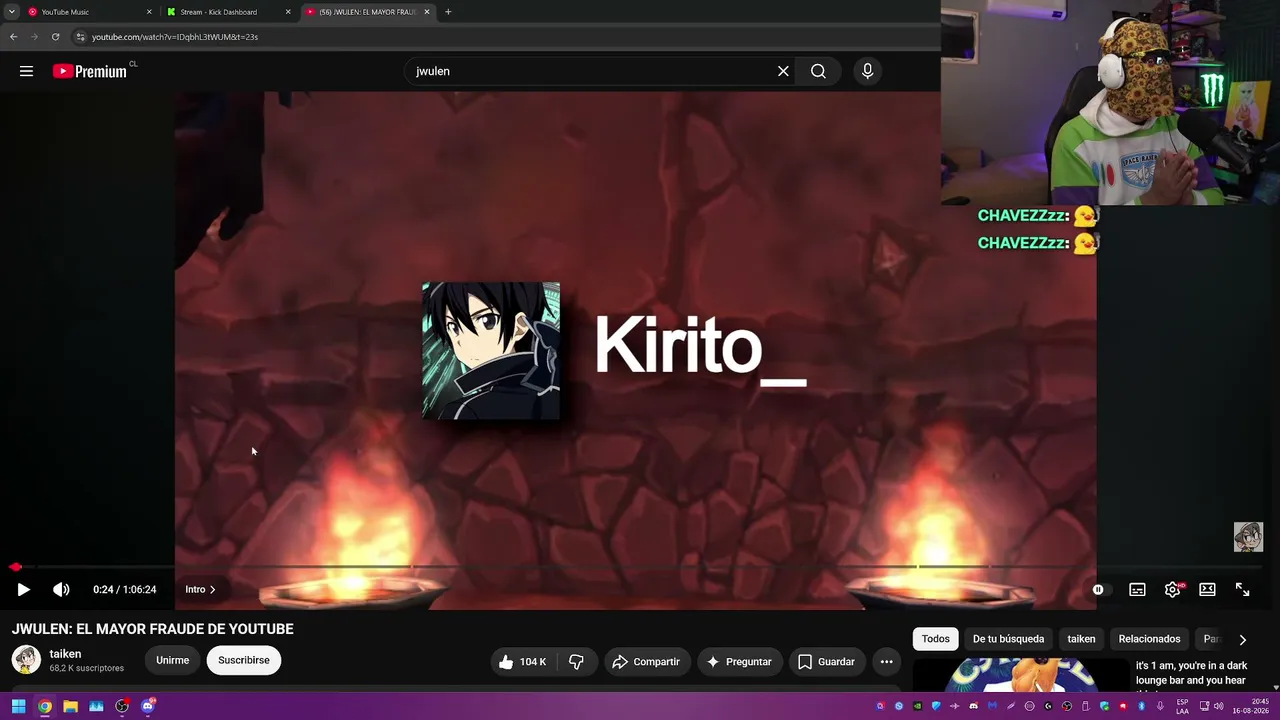
Task: View site information icon in address bar
Action: [x=81, y=37]
